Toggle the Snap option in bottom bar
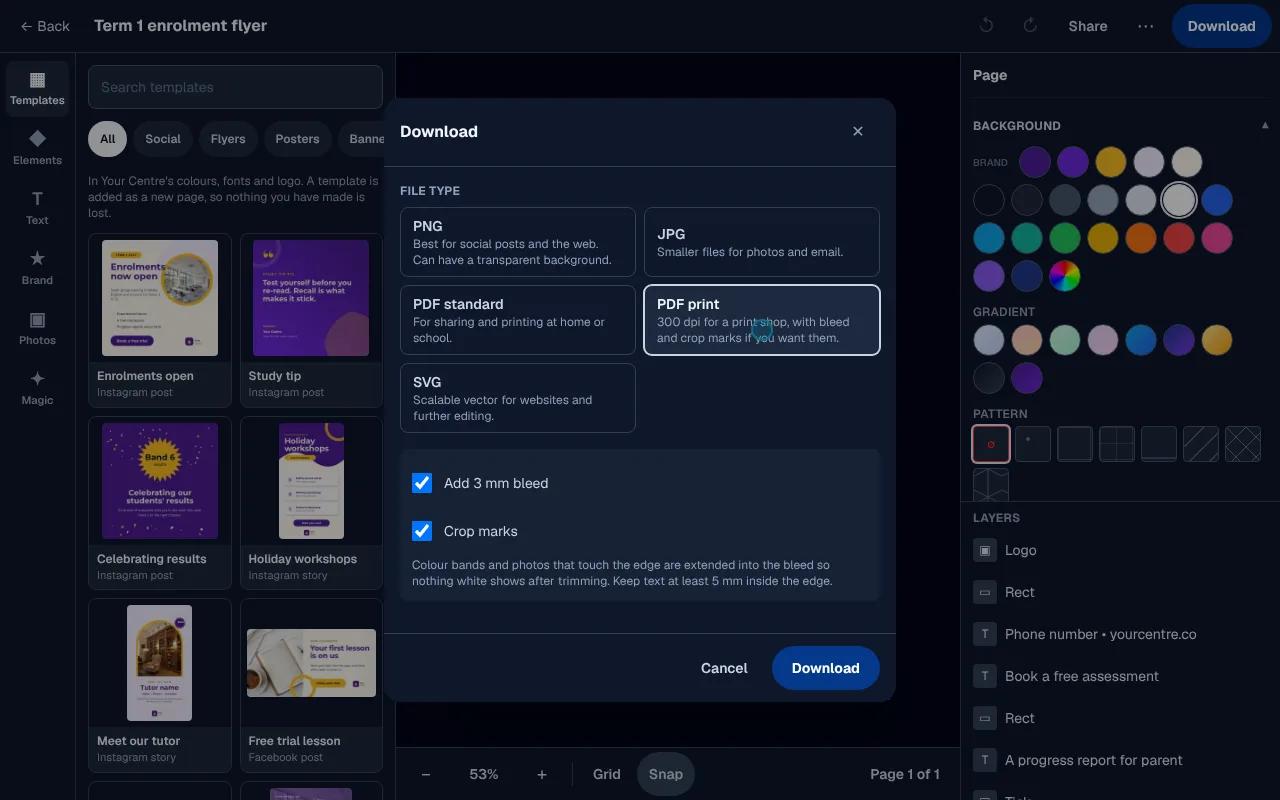1280x800 pixels. 666,774
